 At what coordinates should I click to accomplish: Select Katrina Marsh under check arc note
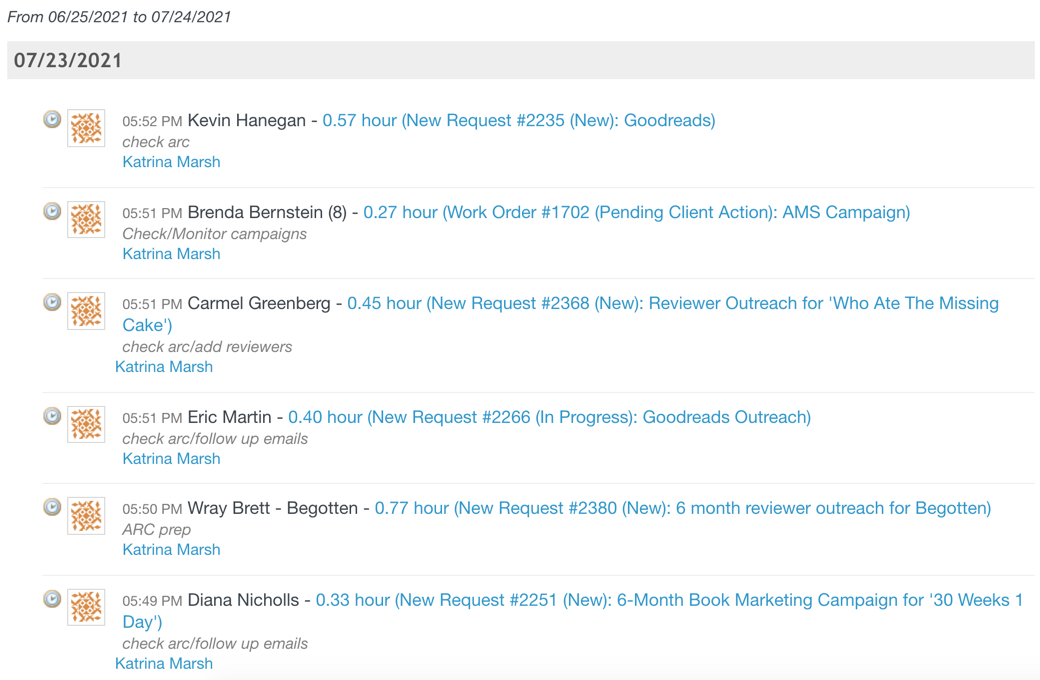pos(171,162)
